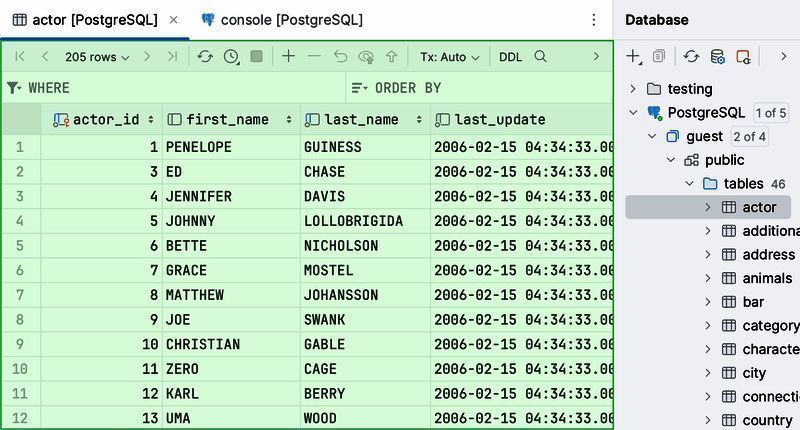The height and width of the screenshot is (430, 800).
Task: Collapse the public schema node
Action: tap(671, 160)
